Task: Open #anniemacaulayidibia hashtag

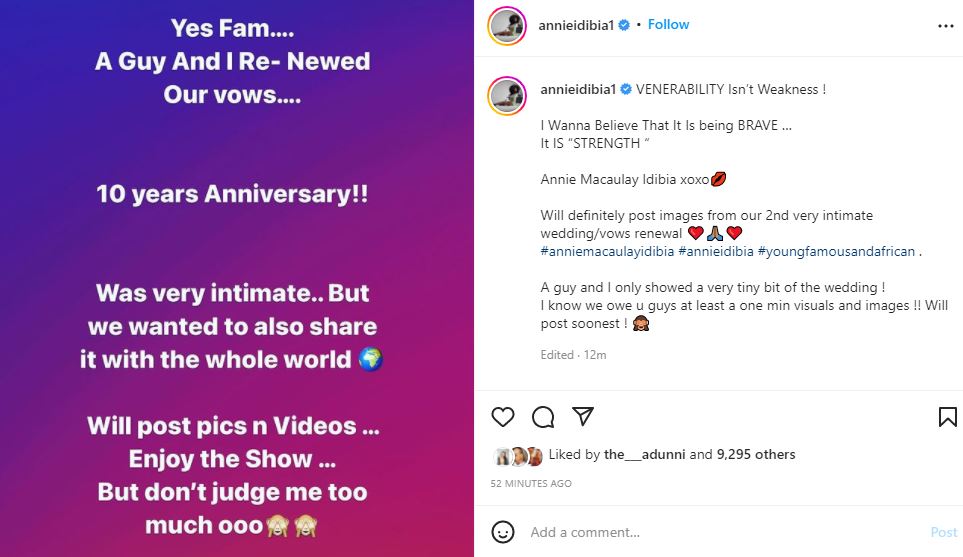Action: [x=606, y=251]
